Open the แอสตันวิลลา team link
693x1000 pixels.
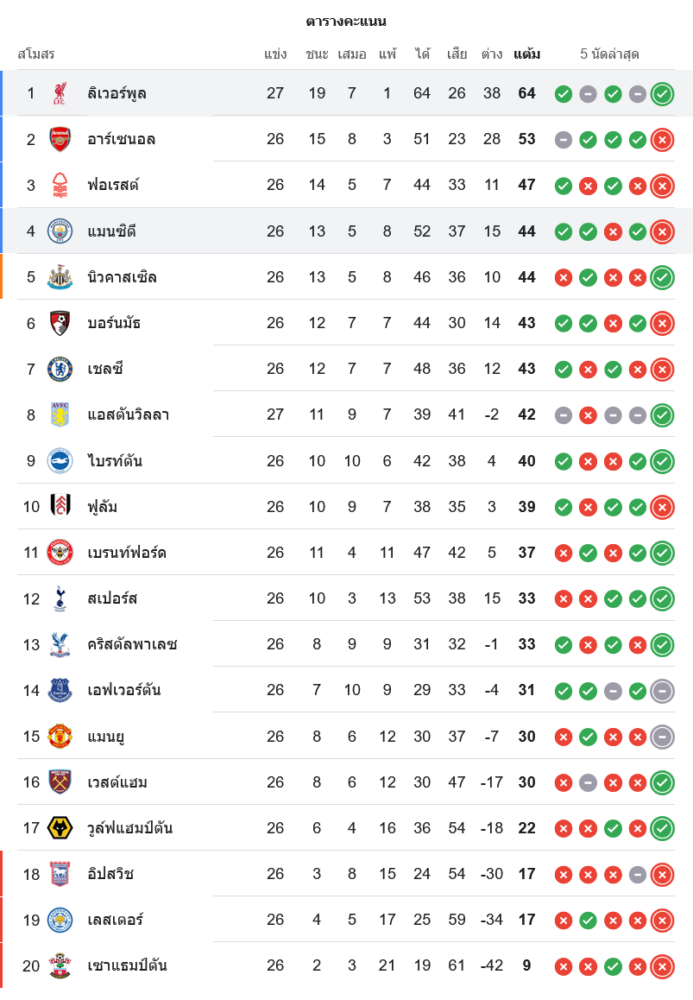[128, 415]
